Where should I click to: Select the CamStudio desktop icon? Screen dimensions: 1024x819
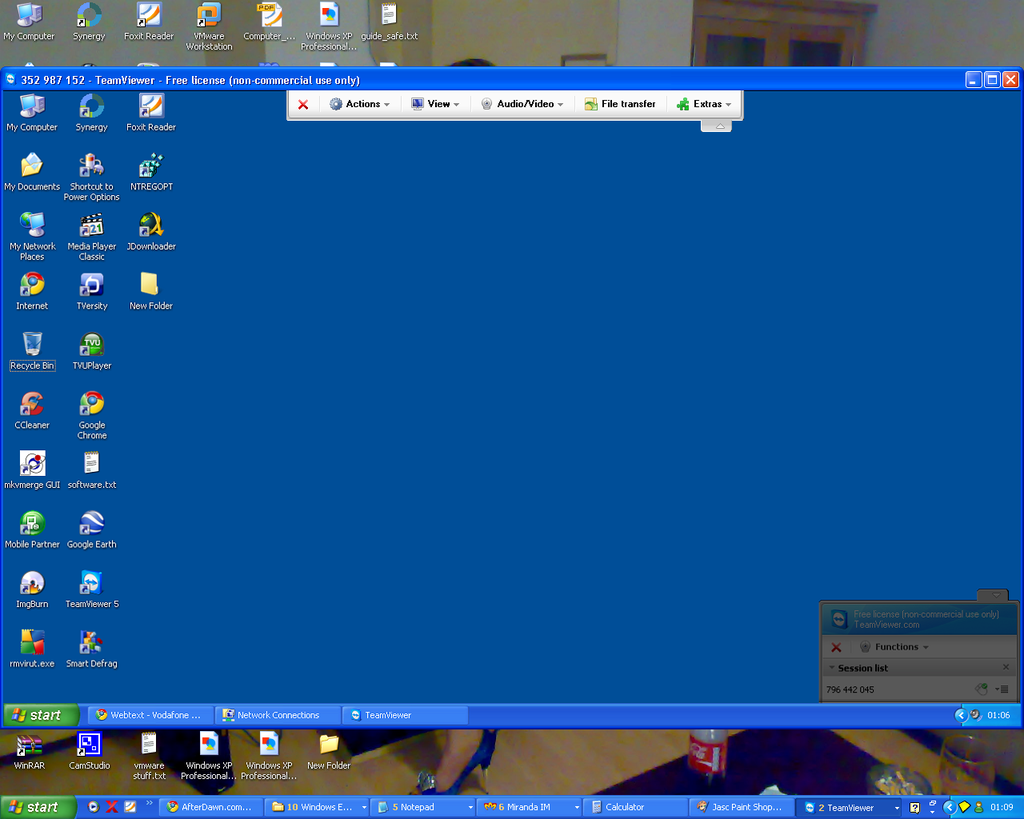[89, 751]
